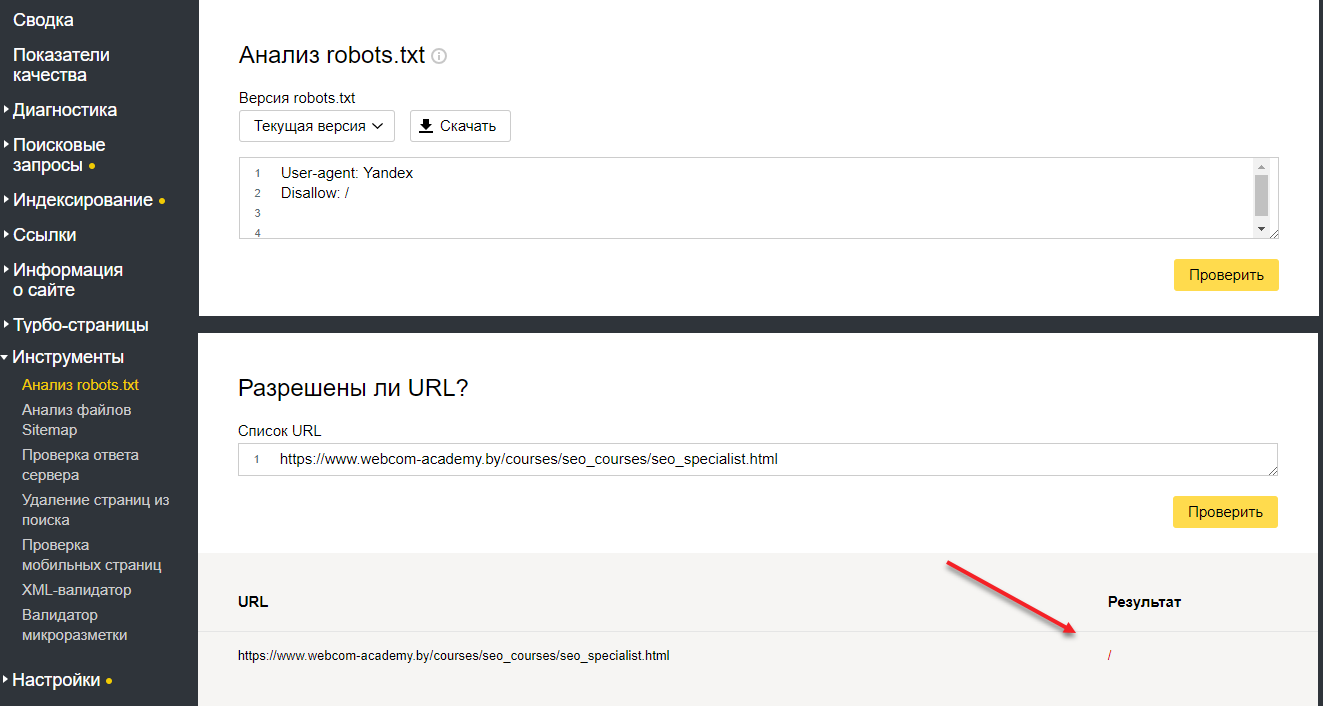
Task: Open the Сводка sidebar item
Action: pyautogui.click(x=43, y=20)
